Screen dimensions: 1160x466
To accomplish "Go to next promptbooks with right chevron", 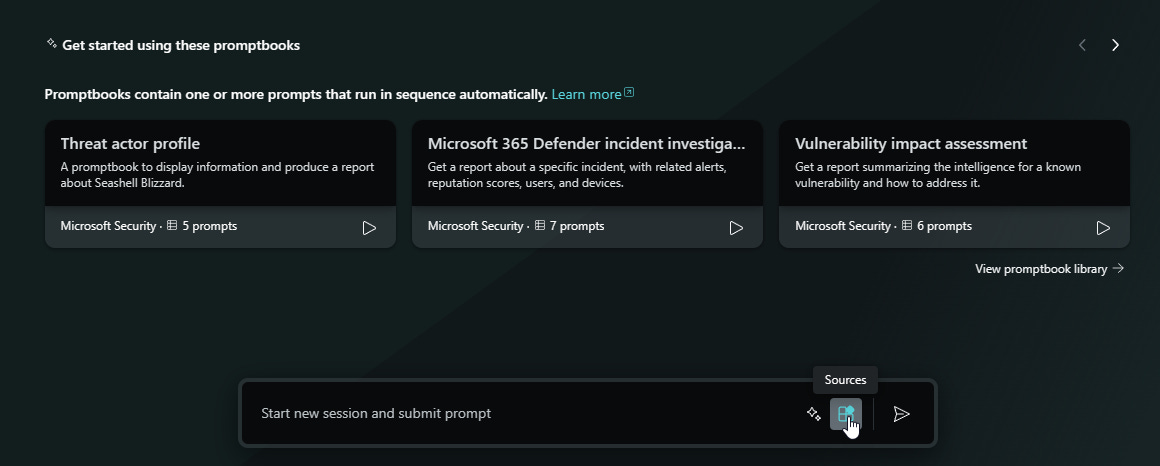I will [1116, 45].
